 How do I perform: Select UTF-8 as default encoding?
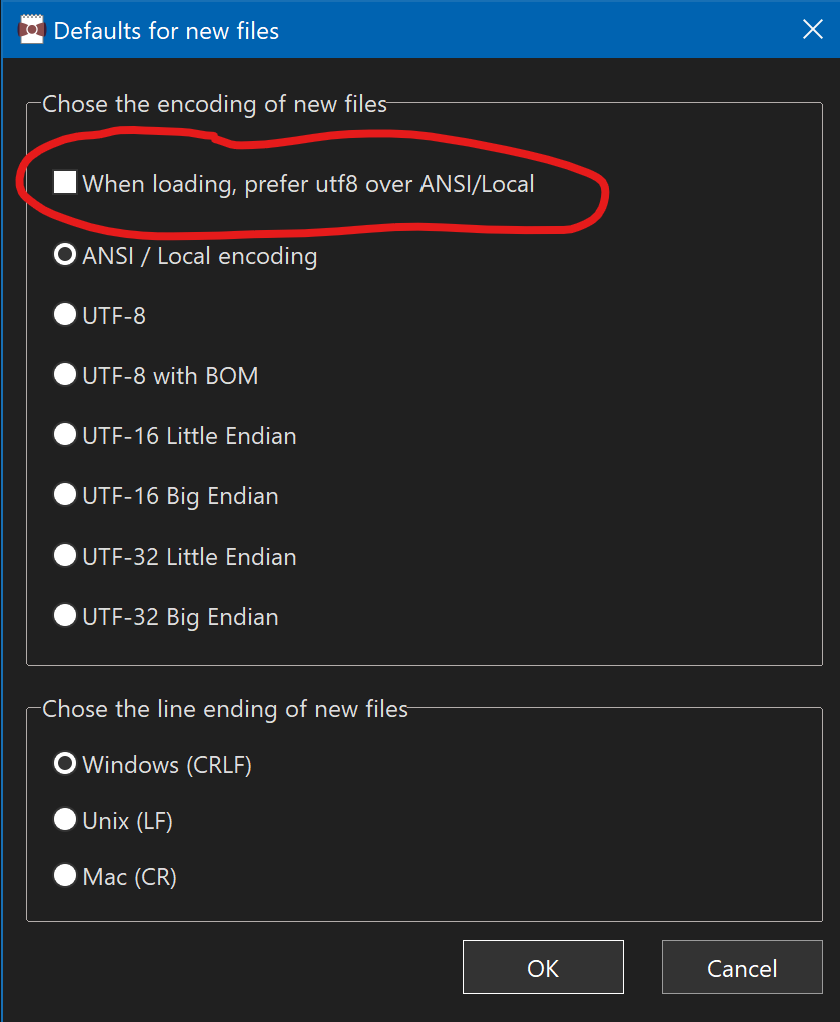pyautogui.click(x=64, y=314)
